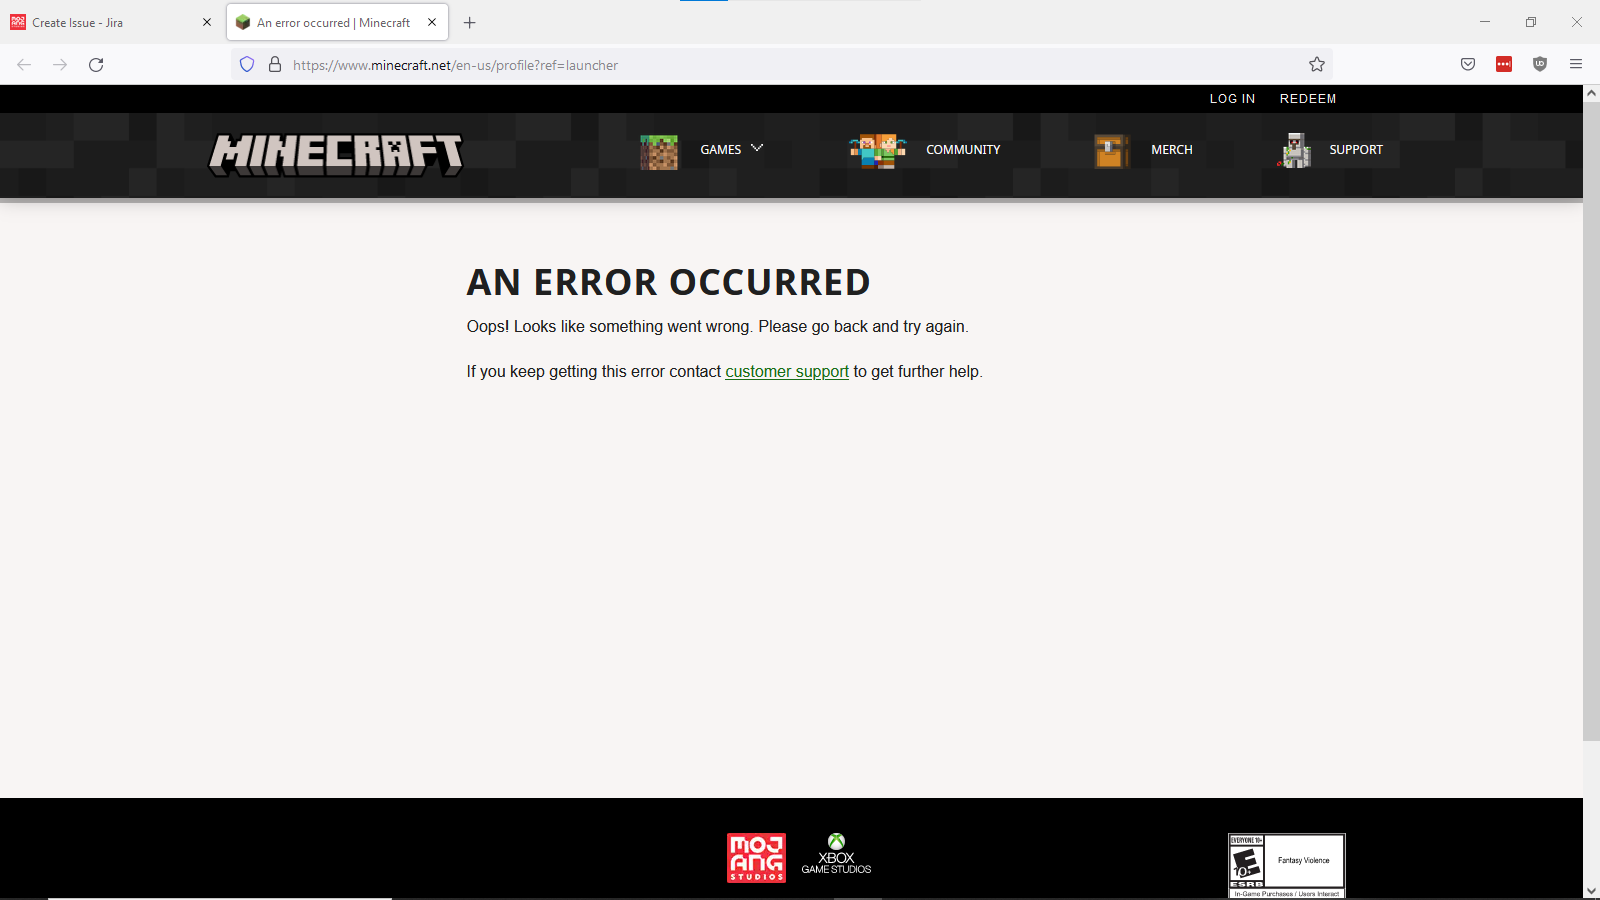Open the Games menu label
This screenshot has width=1600, height=900.
[721, 150]
